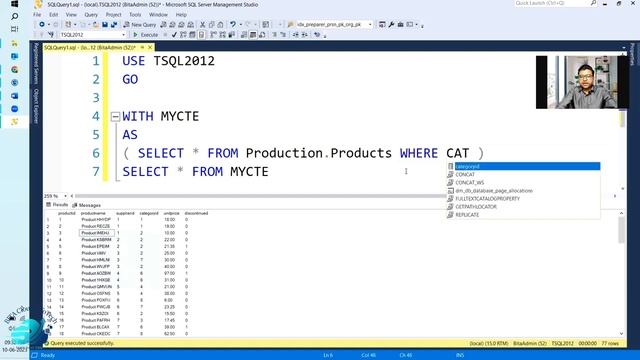Image resolution: width=640 pixels, height=360 pixels.
Task: Click the Save All icon
Action: click(x=114, y=24)
